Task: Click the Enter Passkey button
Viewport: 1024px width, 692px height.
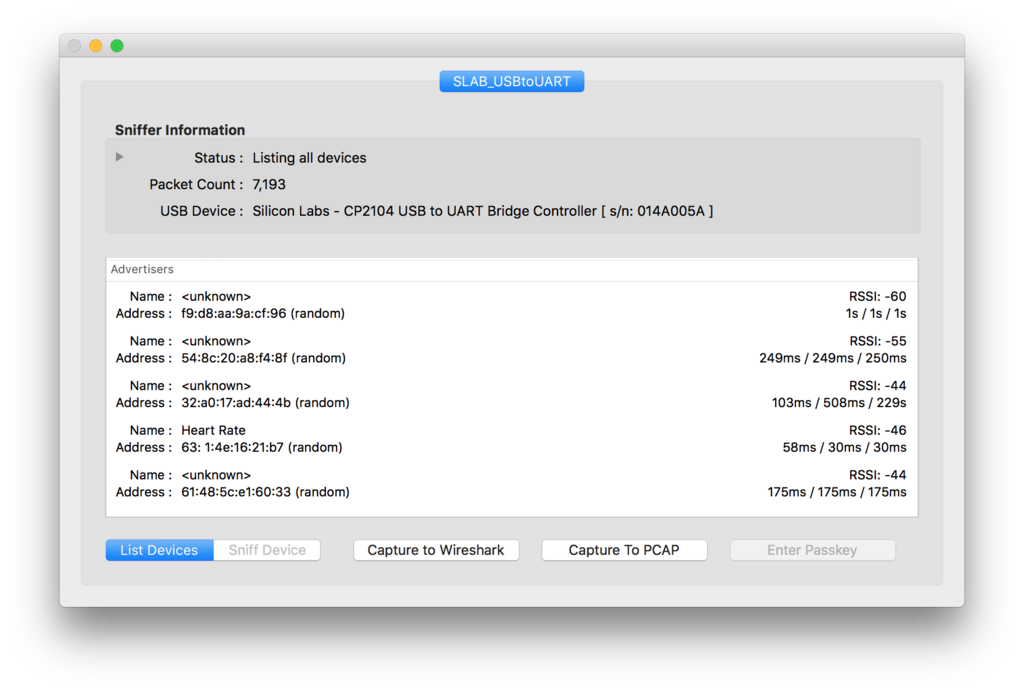Action: pyautogui.click(x=812, y=550)
